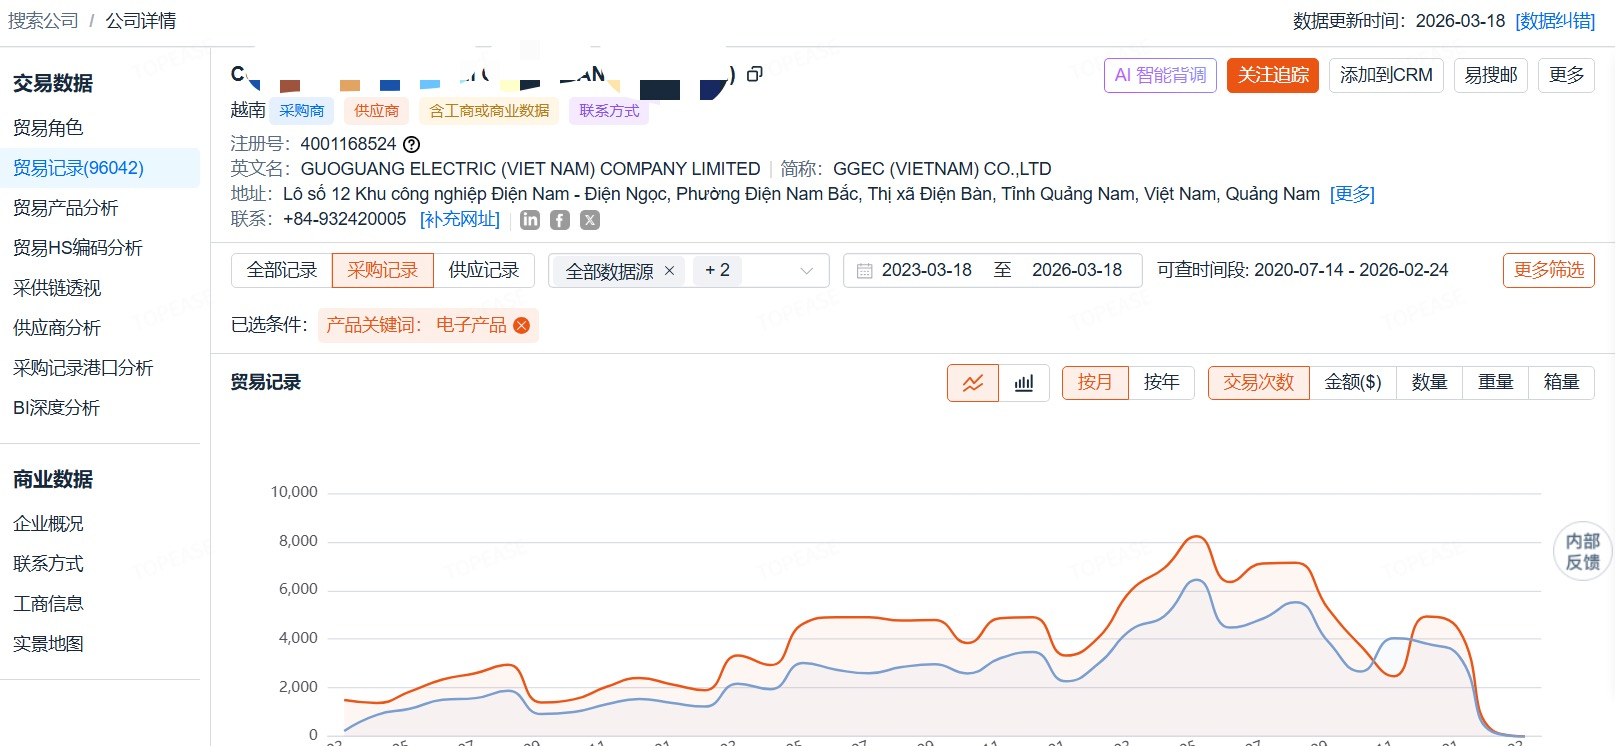The image size is (1615, 746).
Task: Switch to line chart view
Action: (x=972, y=383)
